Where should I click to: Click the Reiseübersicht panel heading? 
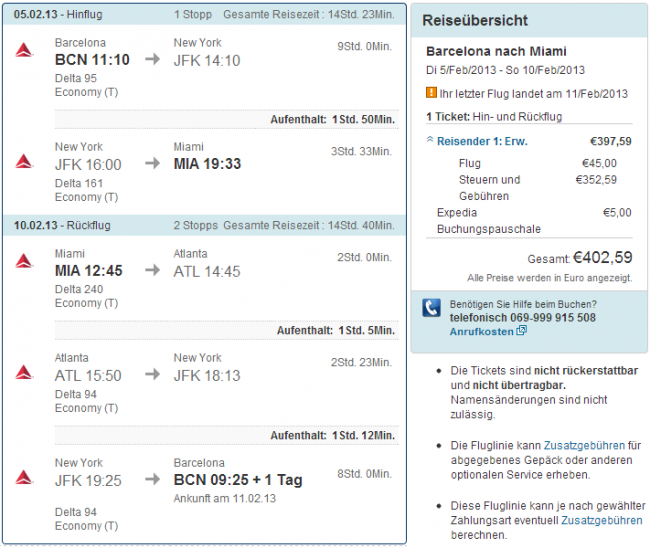475,20
